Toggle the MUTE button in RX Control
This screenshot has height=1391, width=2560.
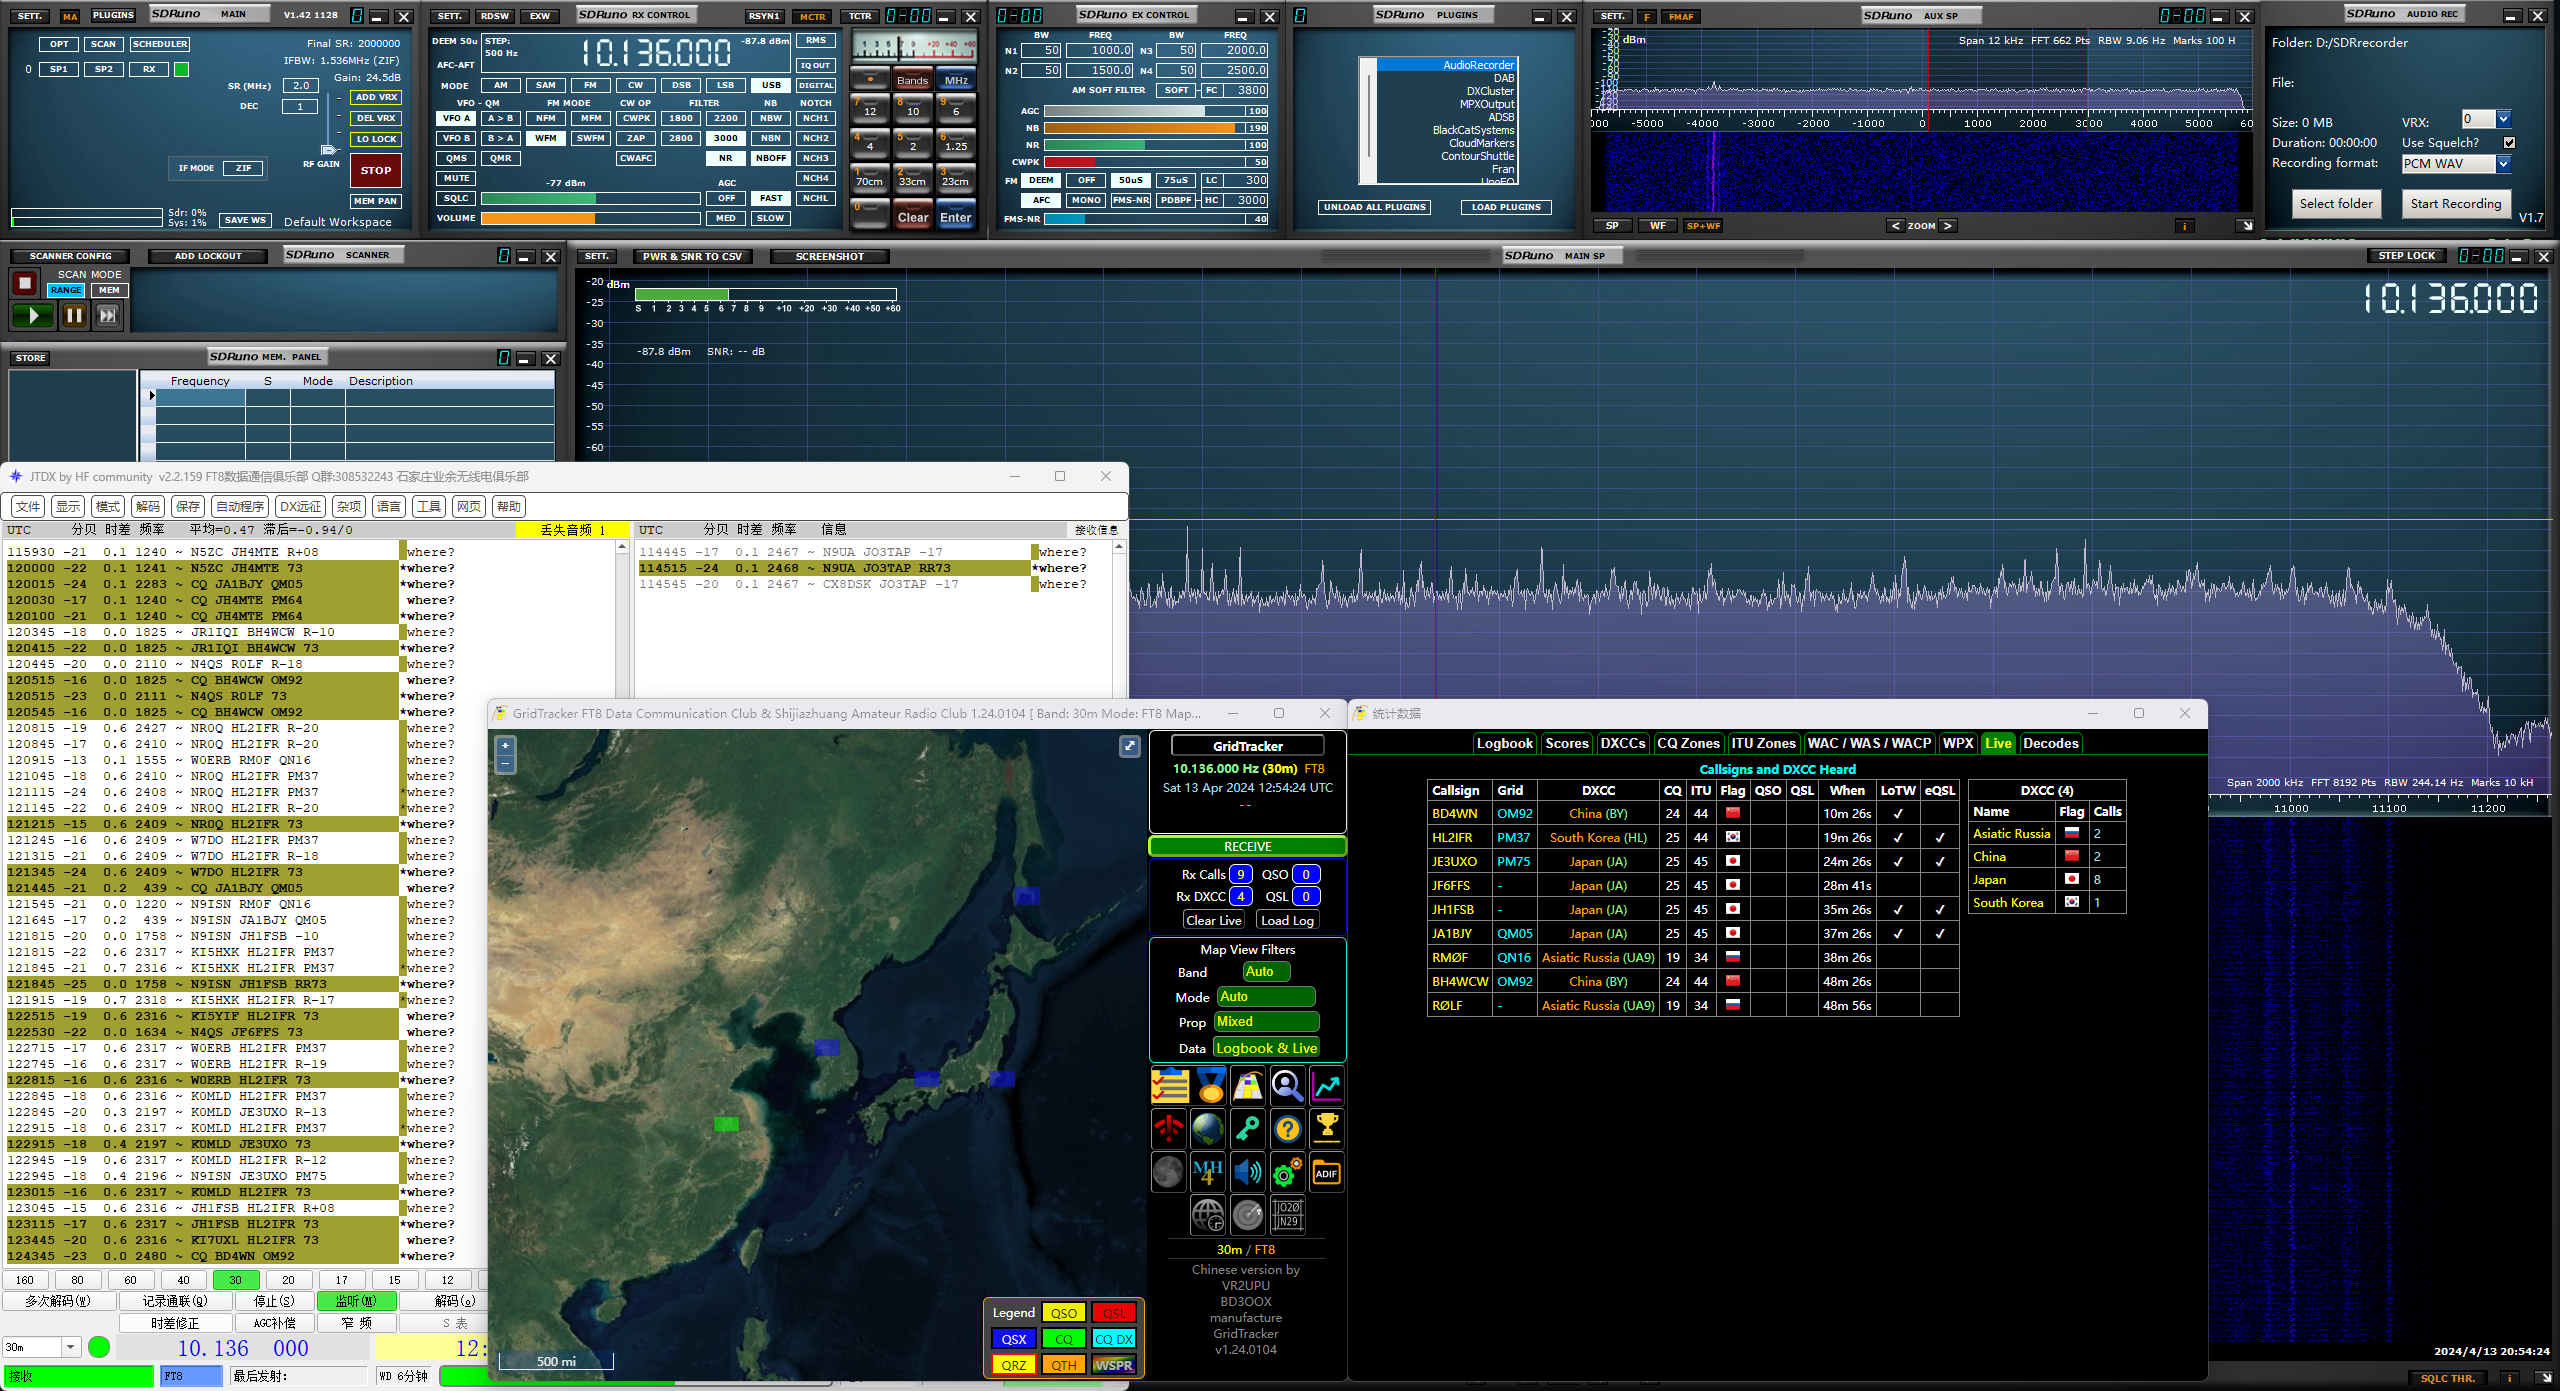pos(456,178)
